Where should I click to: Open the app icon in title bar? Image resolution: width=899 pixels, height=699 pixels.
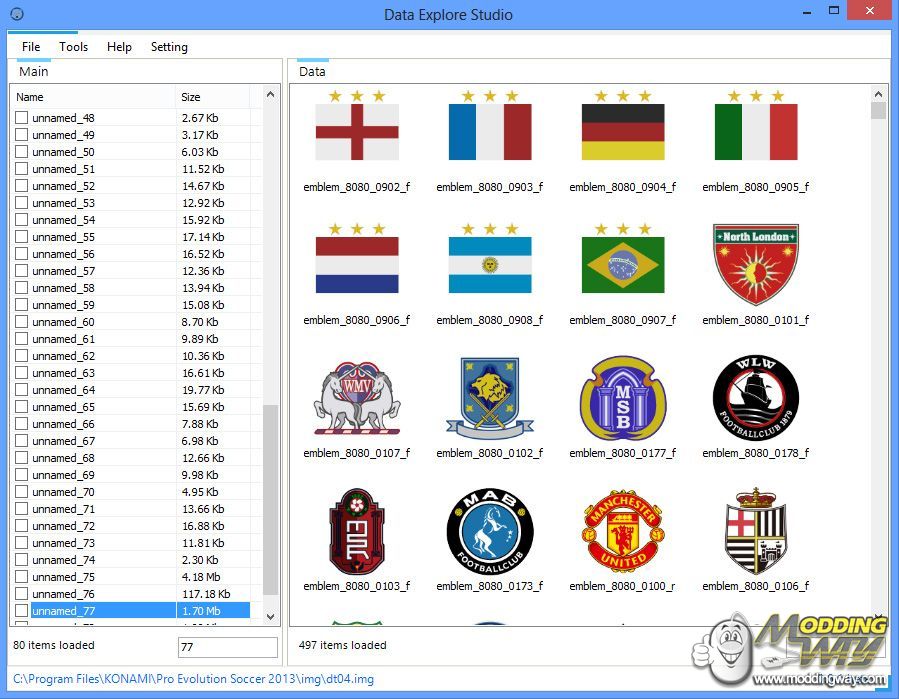(x=17, y=15)
